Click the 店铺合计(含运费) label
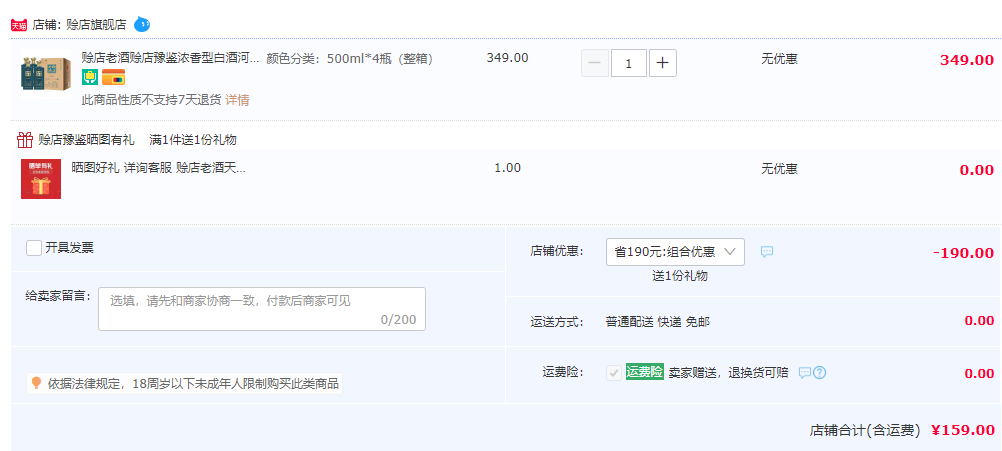This screenshot has width=1002, height=451. click(x=865, y=430)
